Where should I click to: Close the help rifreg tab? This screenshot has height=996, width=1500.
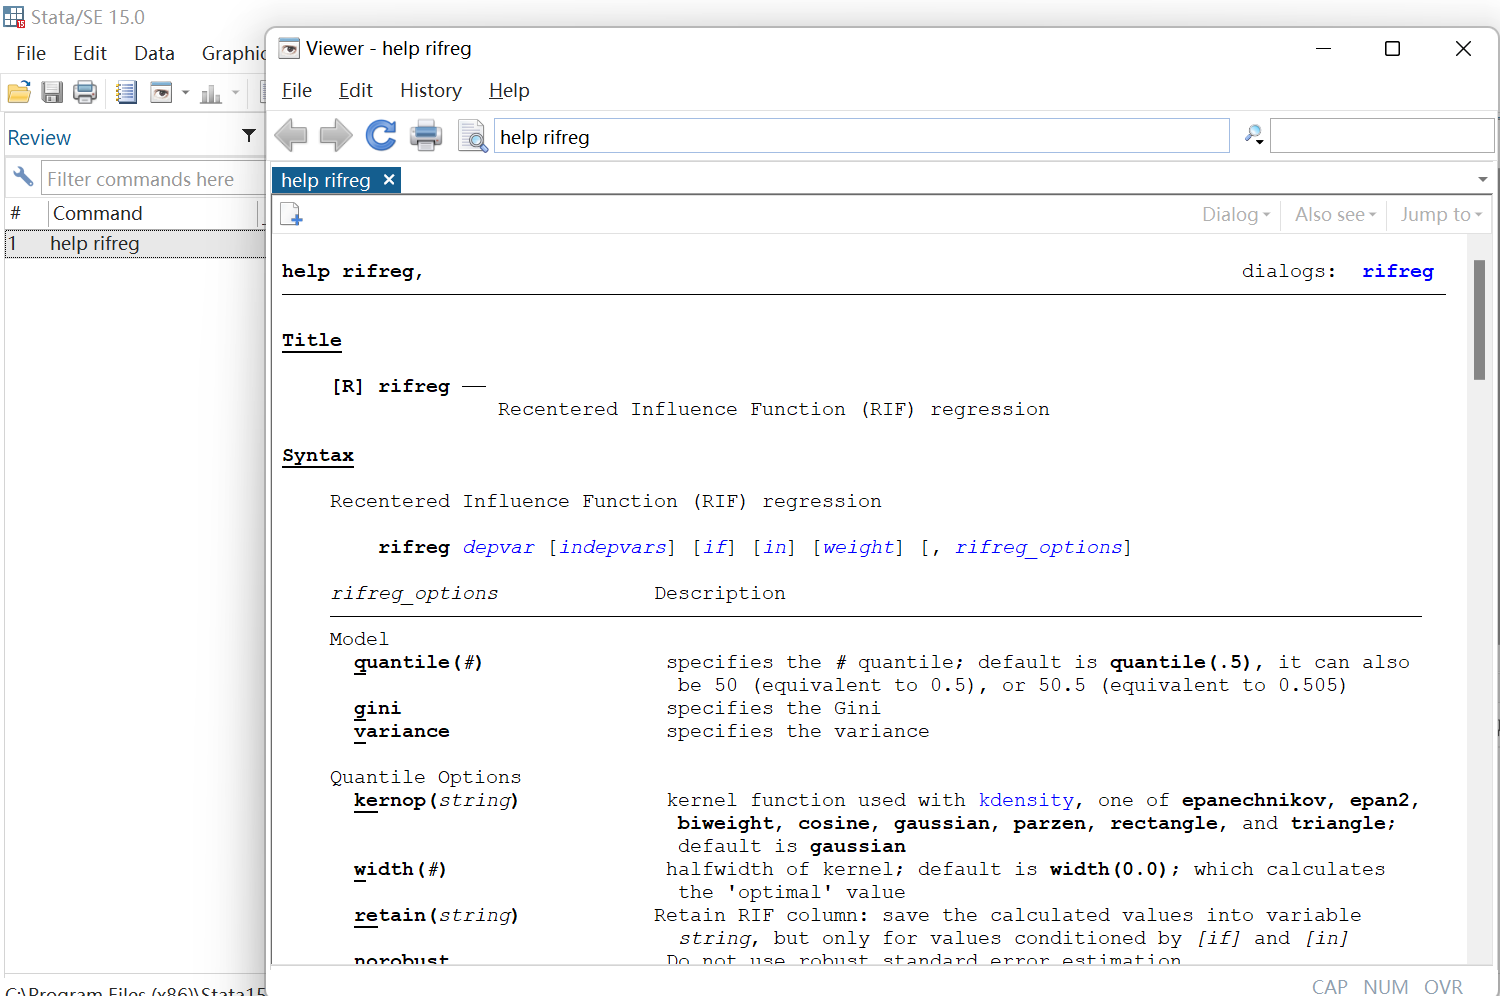pyautogui.click(x=389, y=179)
